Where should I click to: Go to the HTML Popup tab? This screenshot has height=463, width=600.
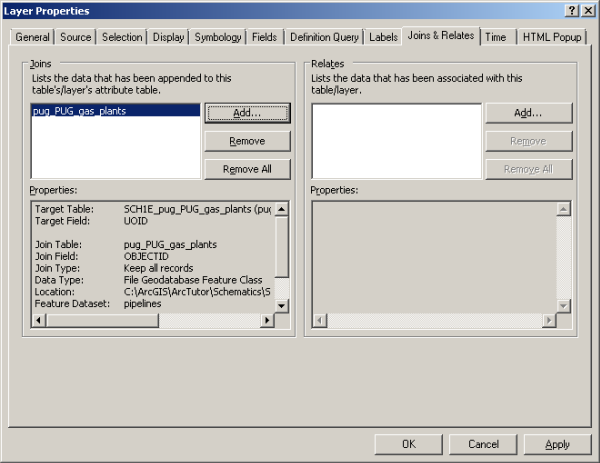pos(550,37)
